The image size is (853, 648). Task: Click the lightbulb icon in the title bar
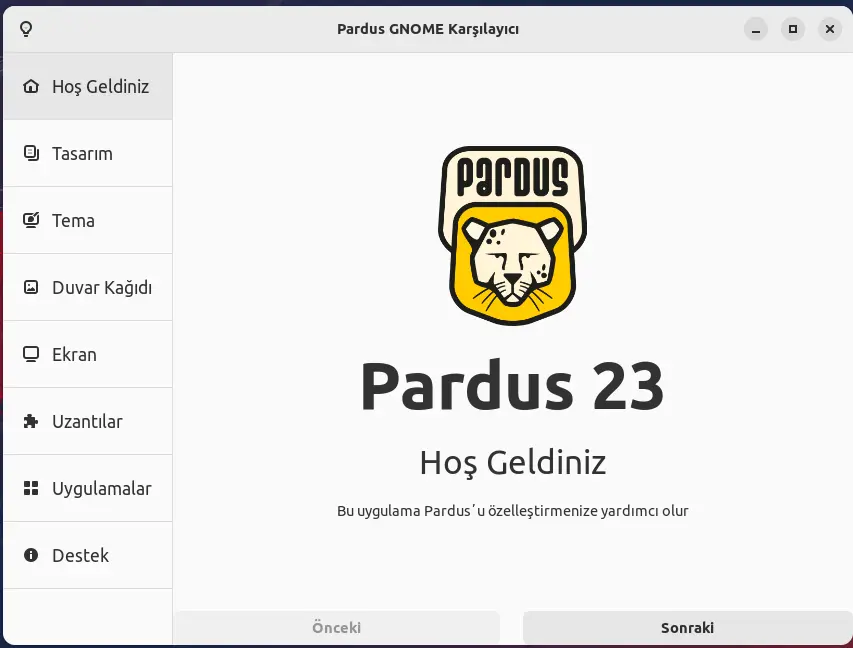[x=26, y=29]
